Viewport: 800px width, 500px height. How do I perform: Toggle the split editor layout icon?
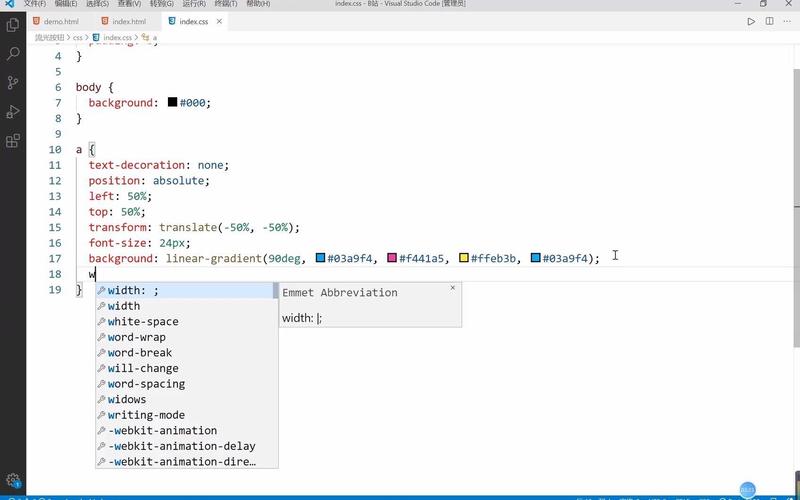pyautogui.click(x=770, y=21)
